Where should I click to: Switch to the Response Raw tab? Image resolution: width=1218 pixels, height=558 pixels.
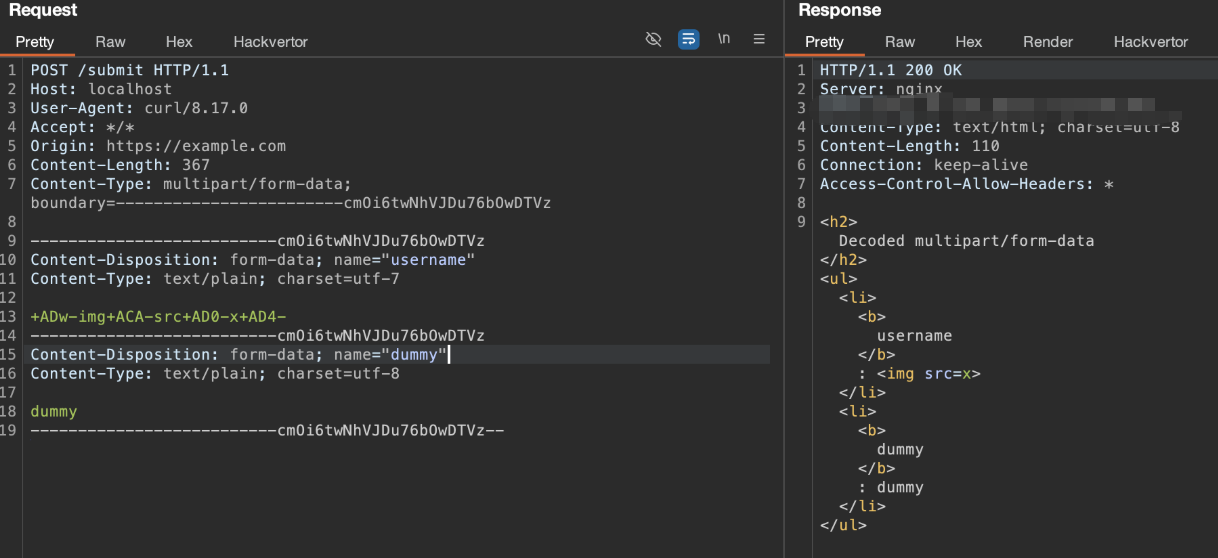tap(899, 42)
